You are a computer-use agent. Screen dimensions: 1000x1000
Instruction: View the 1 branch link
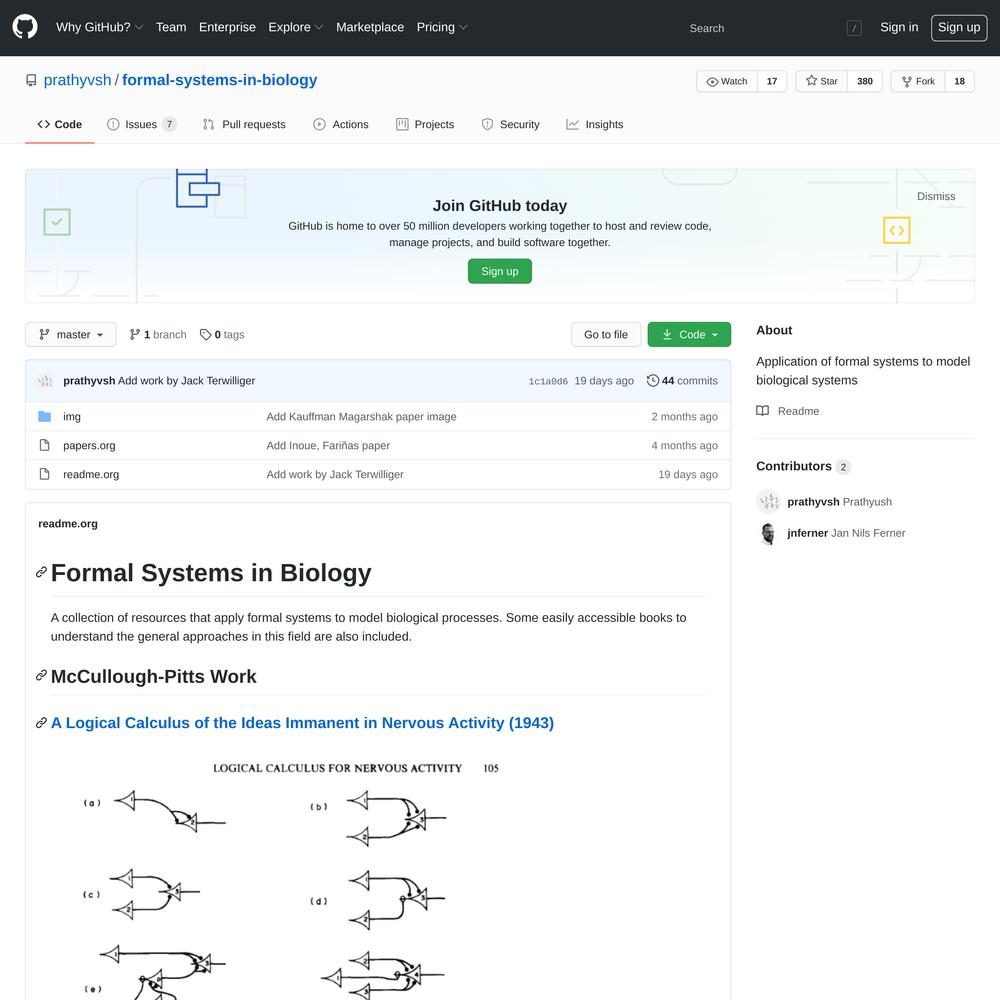coord(158,334)
